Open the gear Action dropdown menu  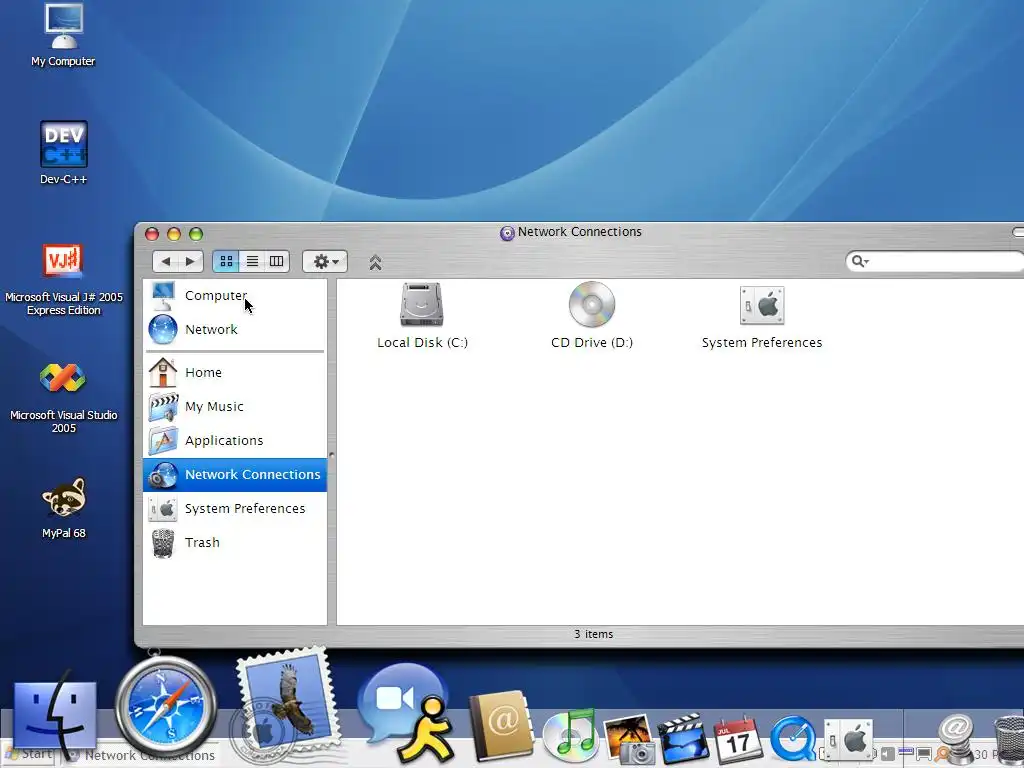click(x=325, y=262)
